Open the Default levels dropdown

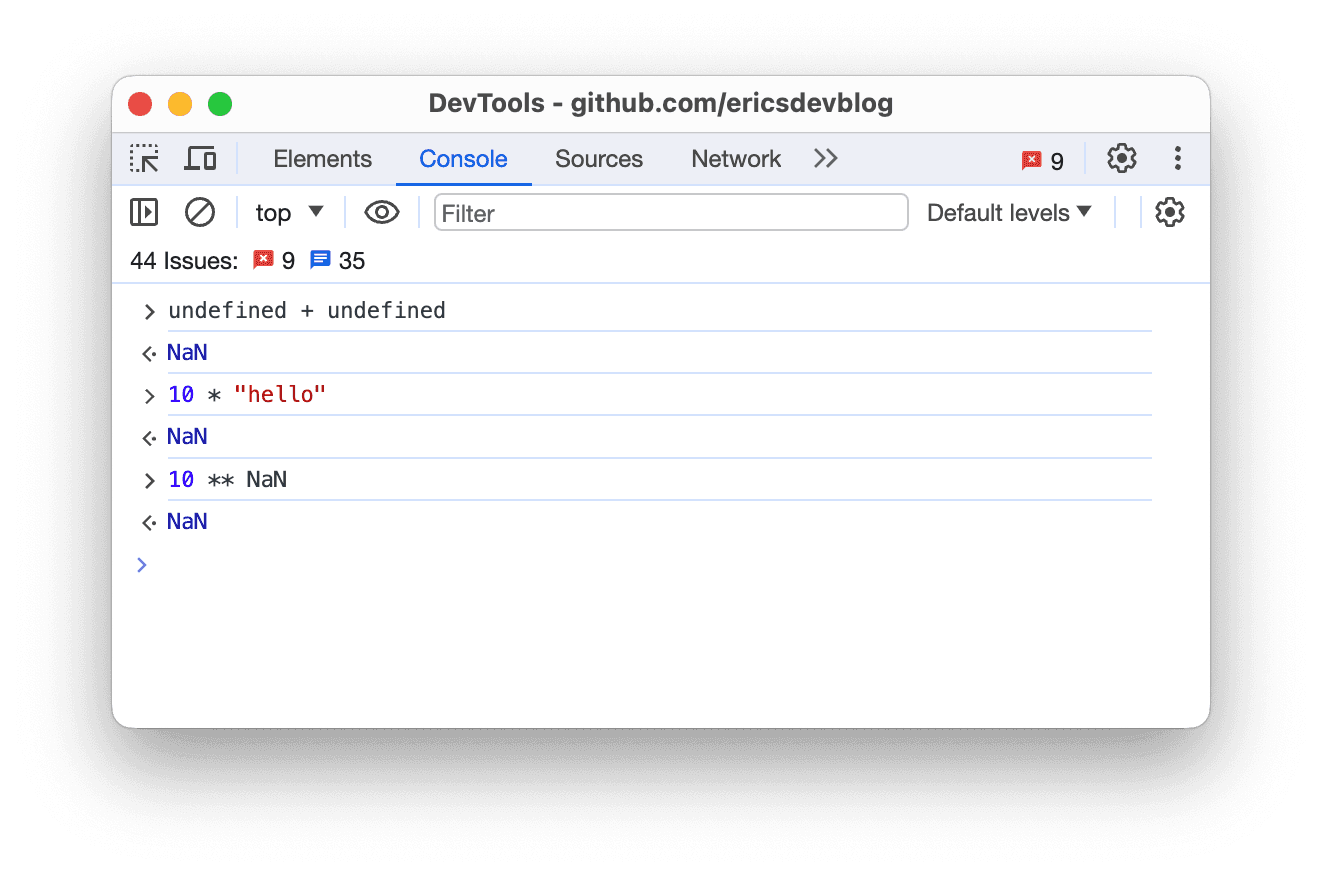tap(1008, 212)
